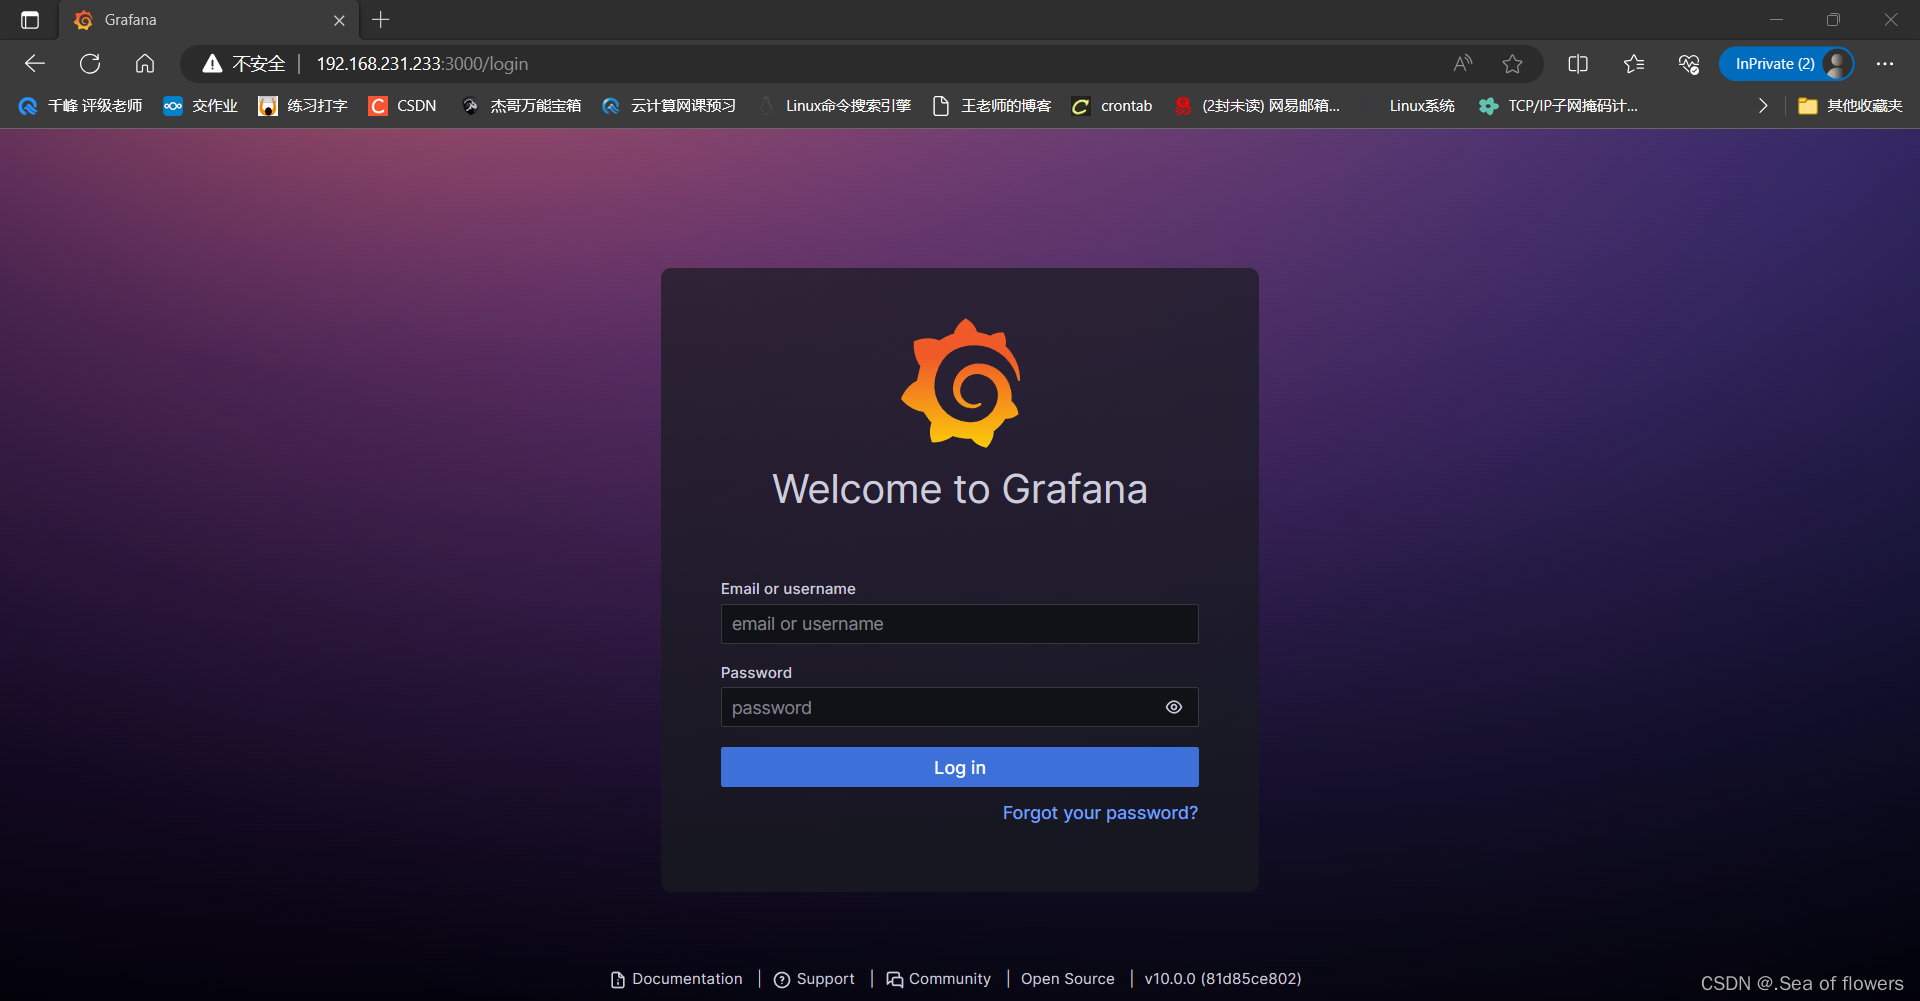Click the not-secure warning triangle icon

click(x=212, y=64)
